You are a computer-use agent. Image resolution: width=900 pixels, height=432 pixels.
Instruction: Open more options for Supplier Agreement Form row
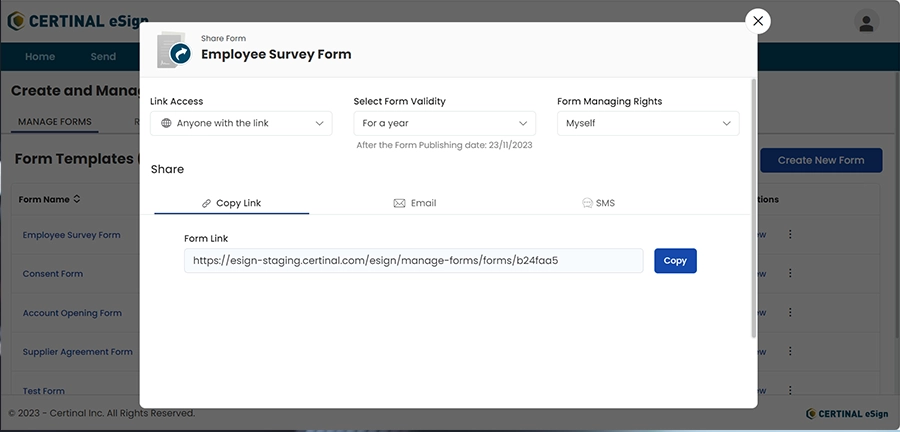coord(790,351)
